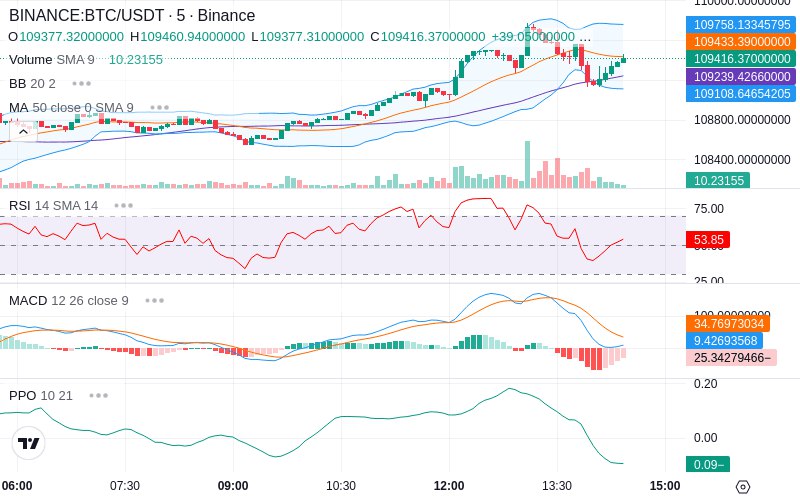Screen dimensions: 800x500
Task: Click the 12:00 time axis label
Action: click(x=449, y=486)
